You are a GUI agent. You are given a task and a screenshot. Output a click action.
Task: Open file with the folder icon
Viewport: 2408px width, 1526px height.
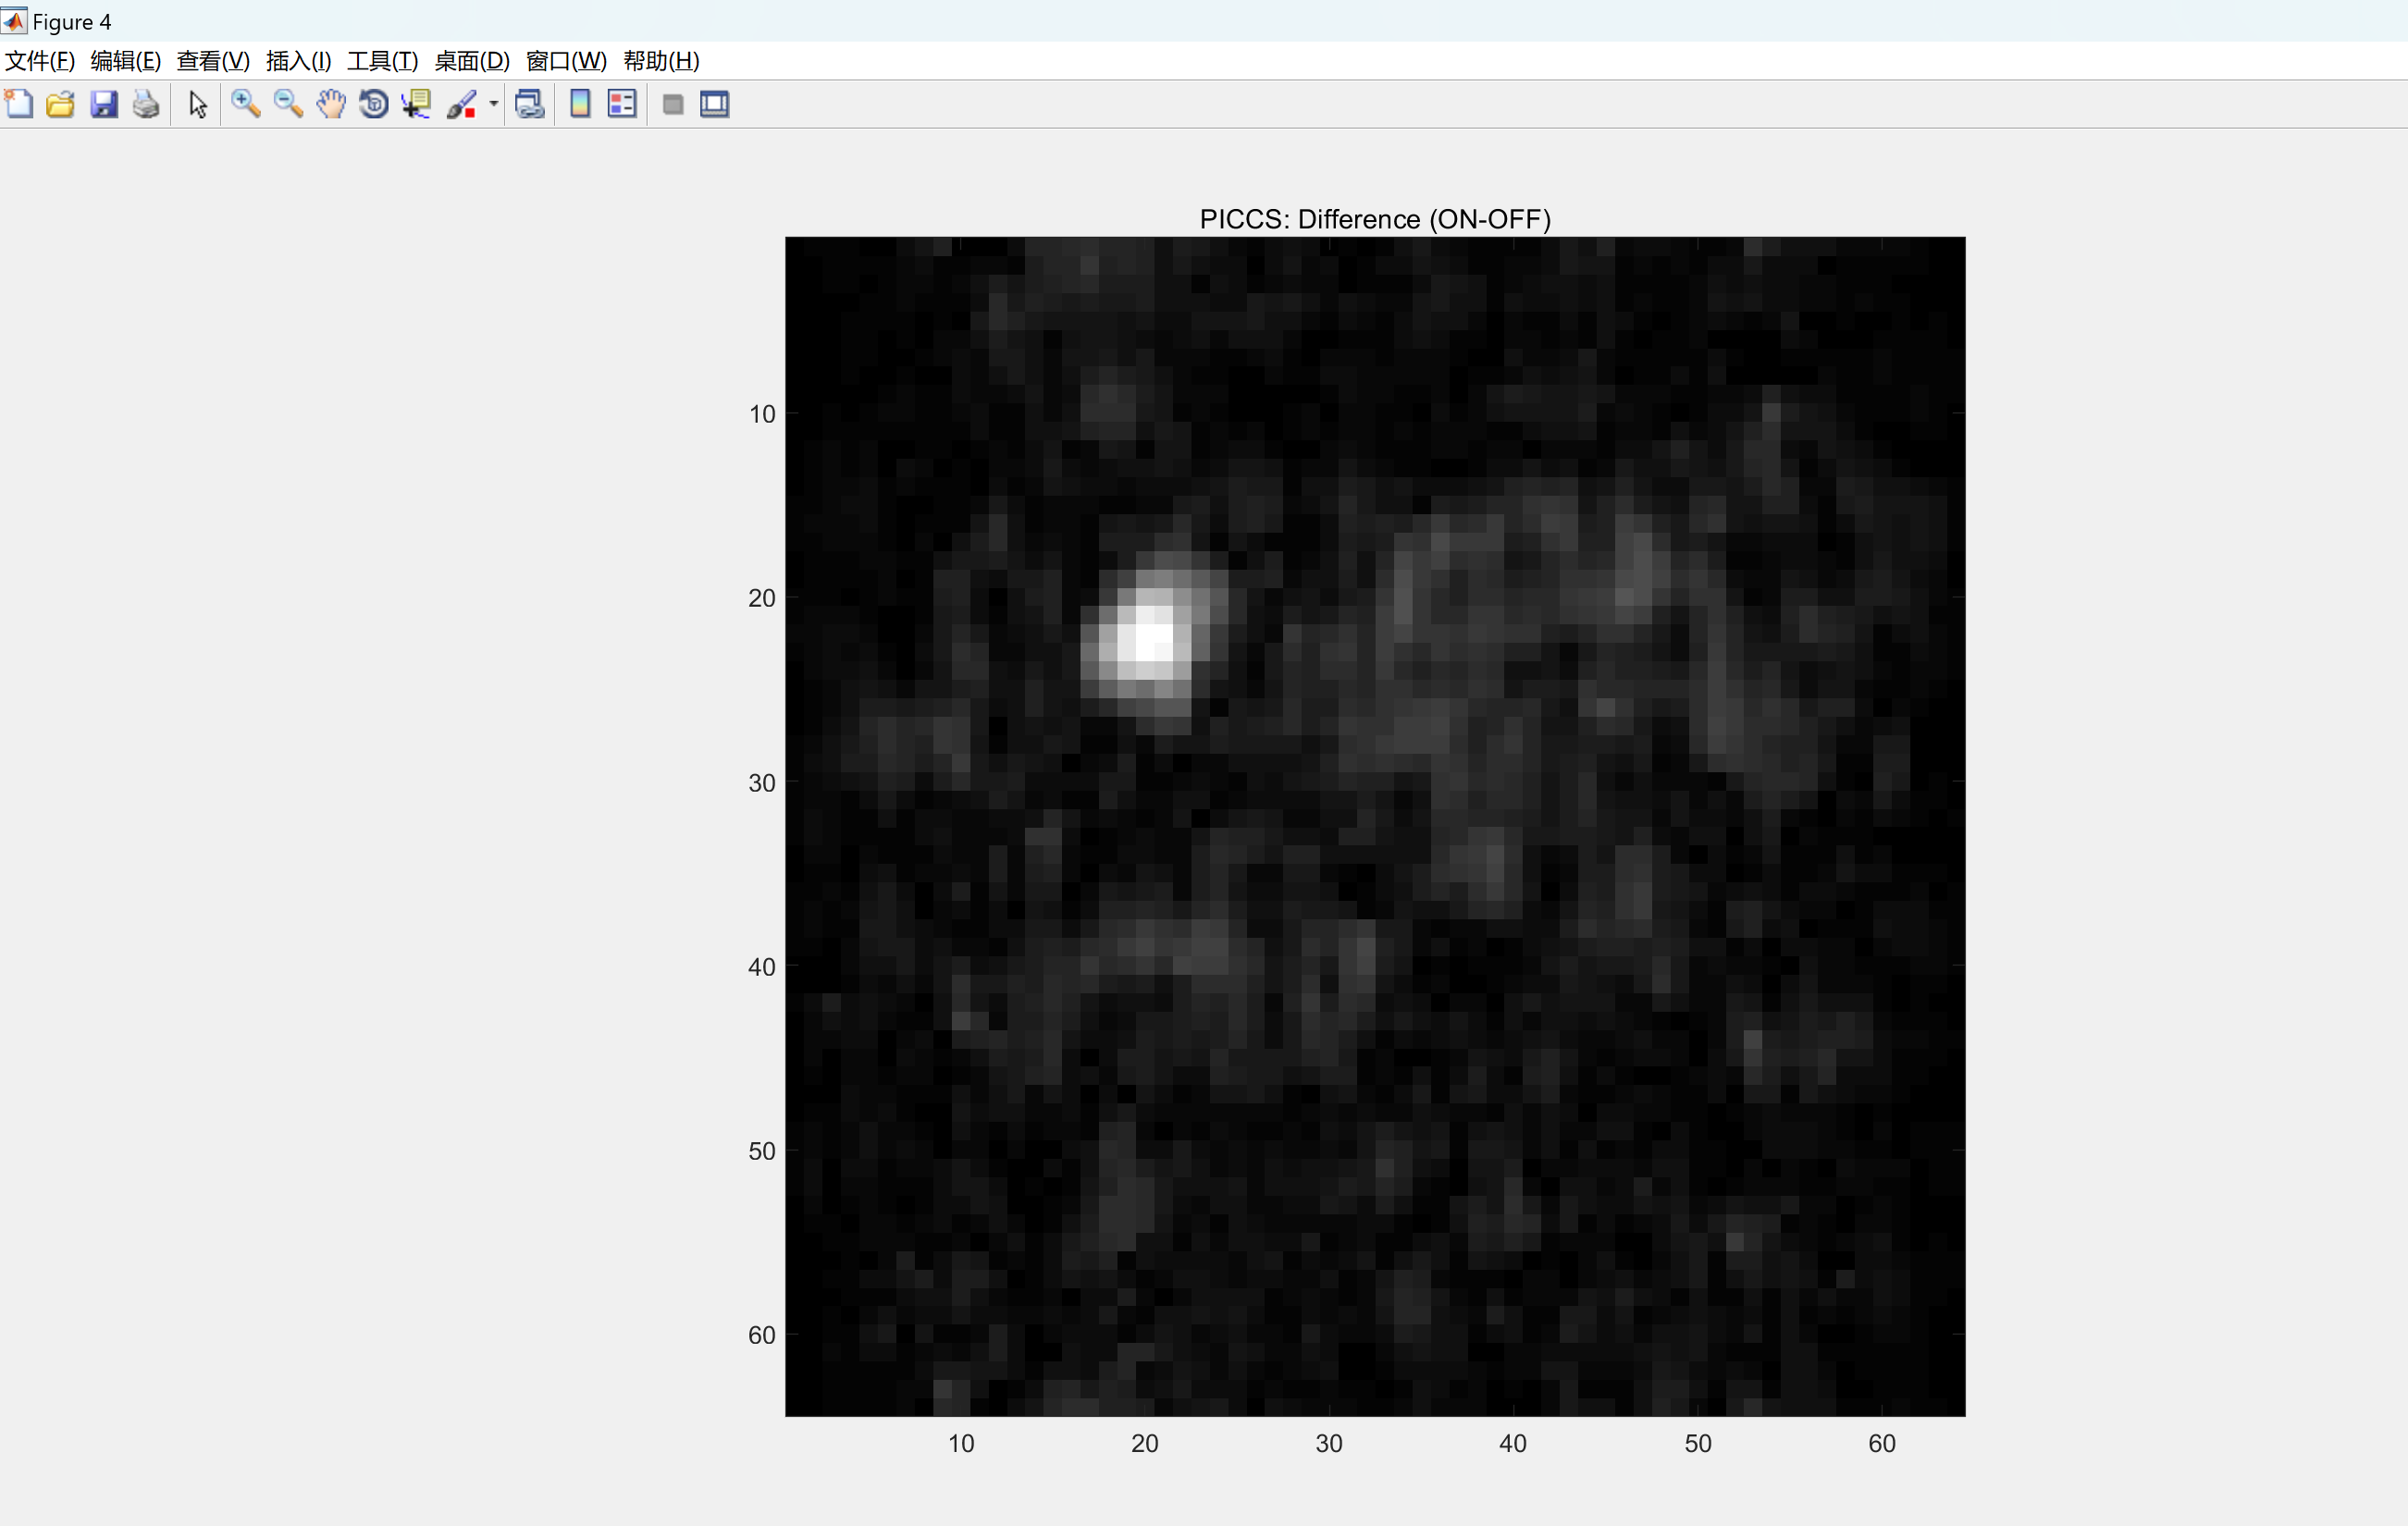61,104
